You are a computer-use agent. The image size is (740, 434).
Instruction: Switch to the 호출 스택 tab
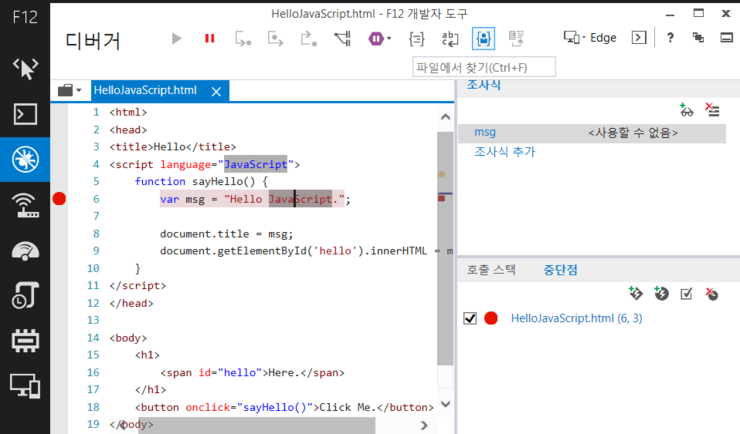pyautogui.click(x=491, y=270)
